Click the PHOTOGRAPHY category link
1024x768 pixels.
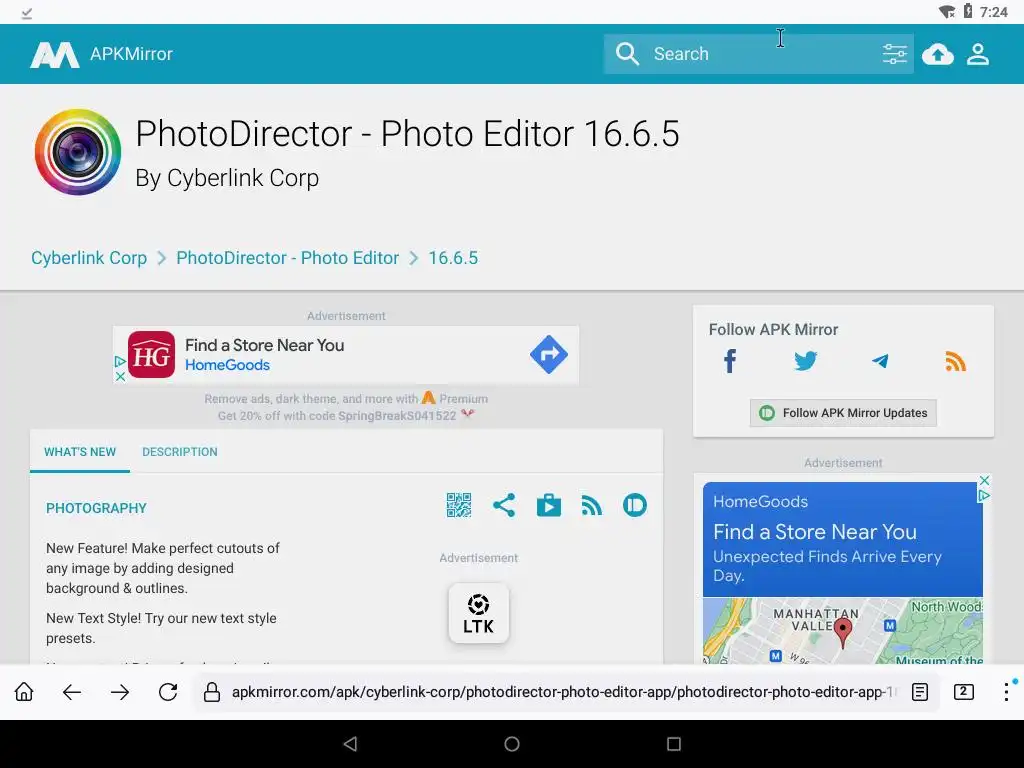pyautogui.click(x=96, y=508)
